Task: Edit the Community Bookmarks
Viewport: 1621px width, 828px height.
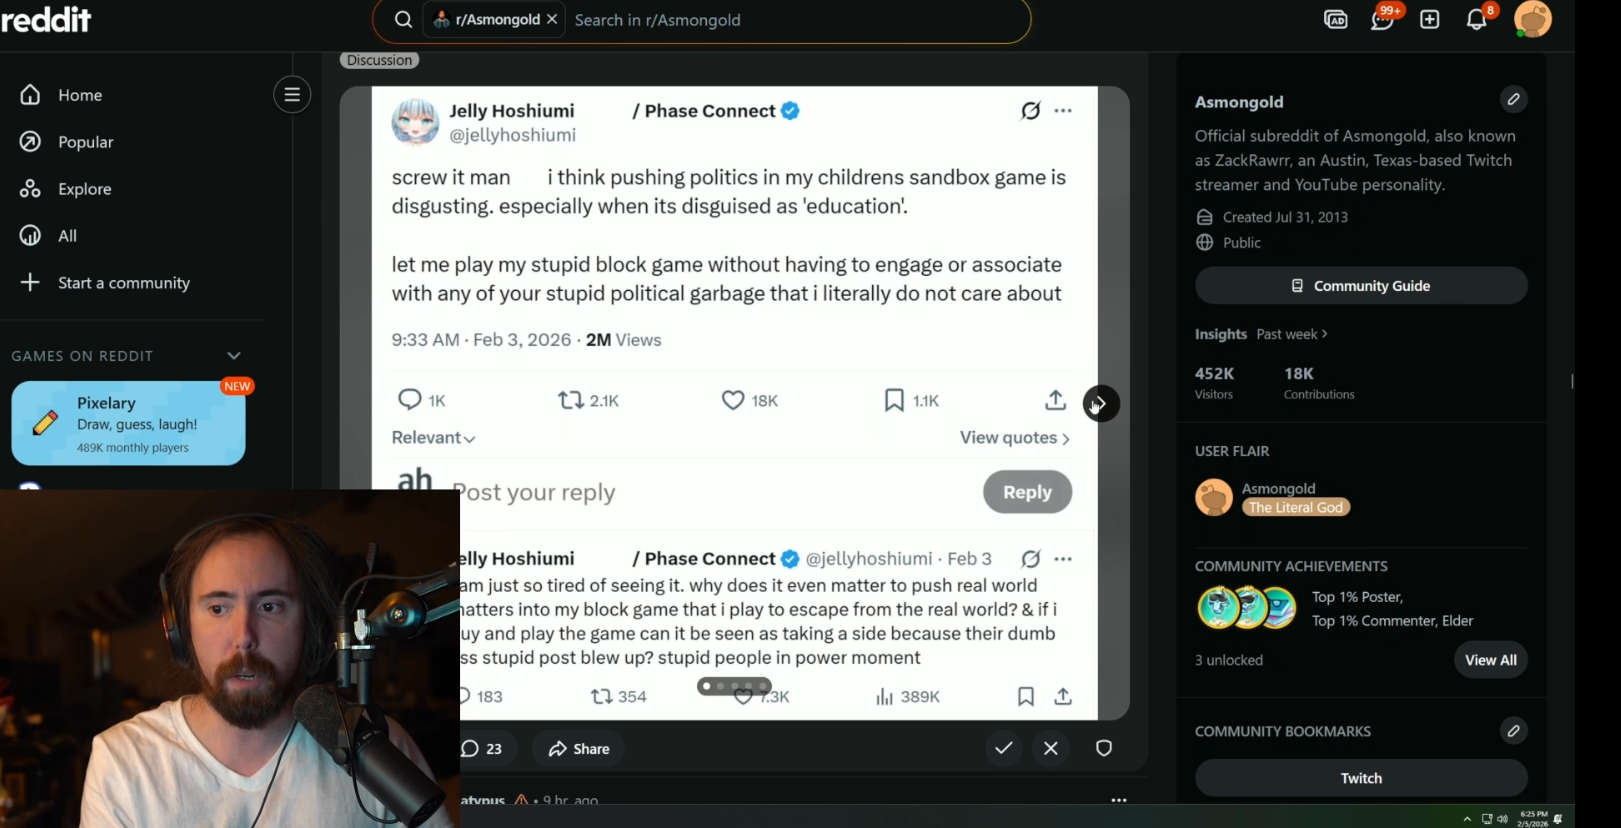Action: coord(1513,731)
